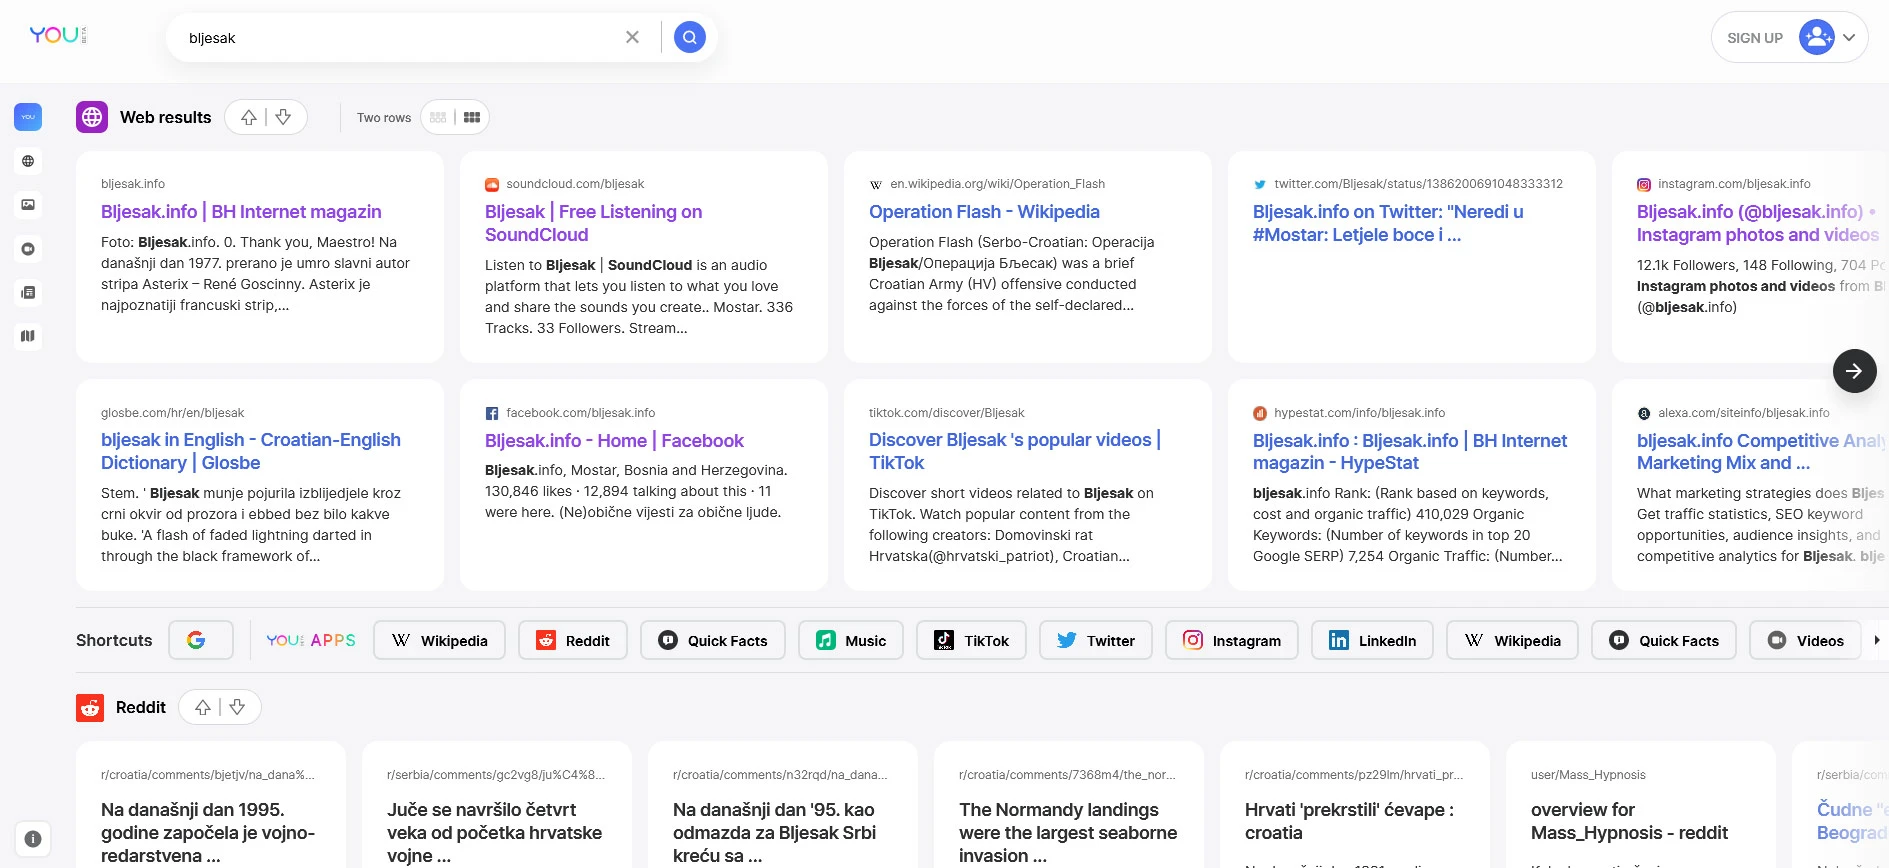1889x868 pixels.
Task: Switch Web results to two-row grid layout
Action: coord(472,117)
